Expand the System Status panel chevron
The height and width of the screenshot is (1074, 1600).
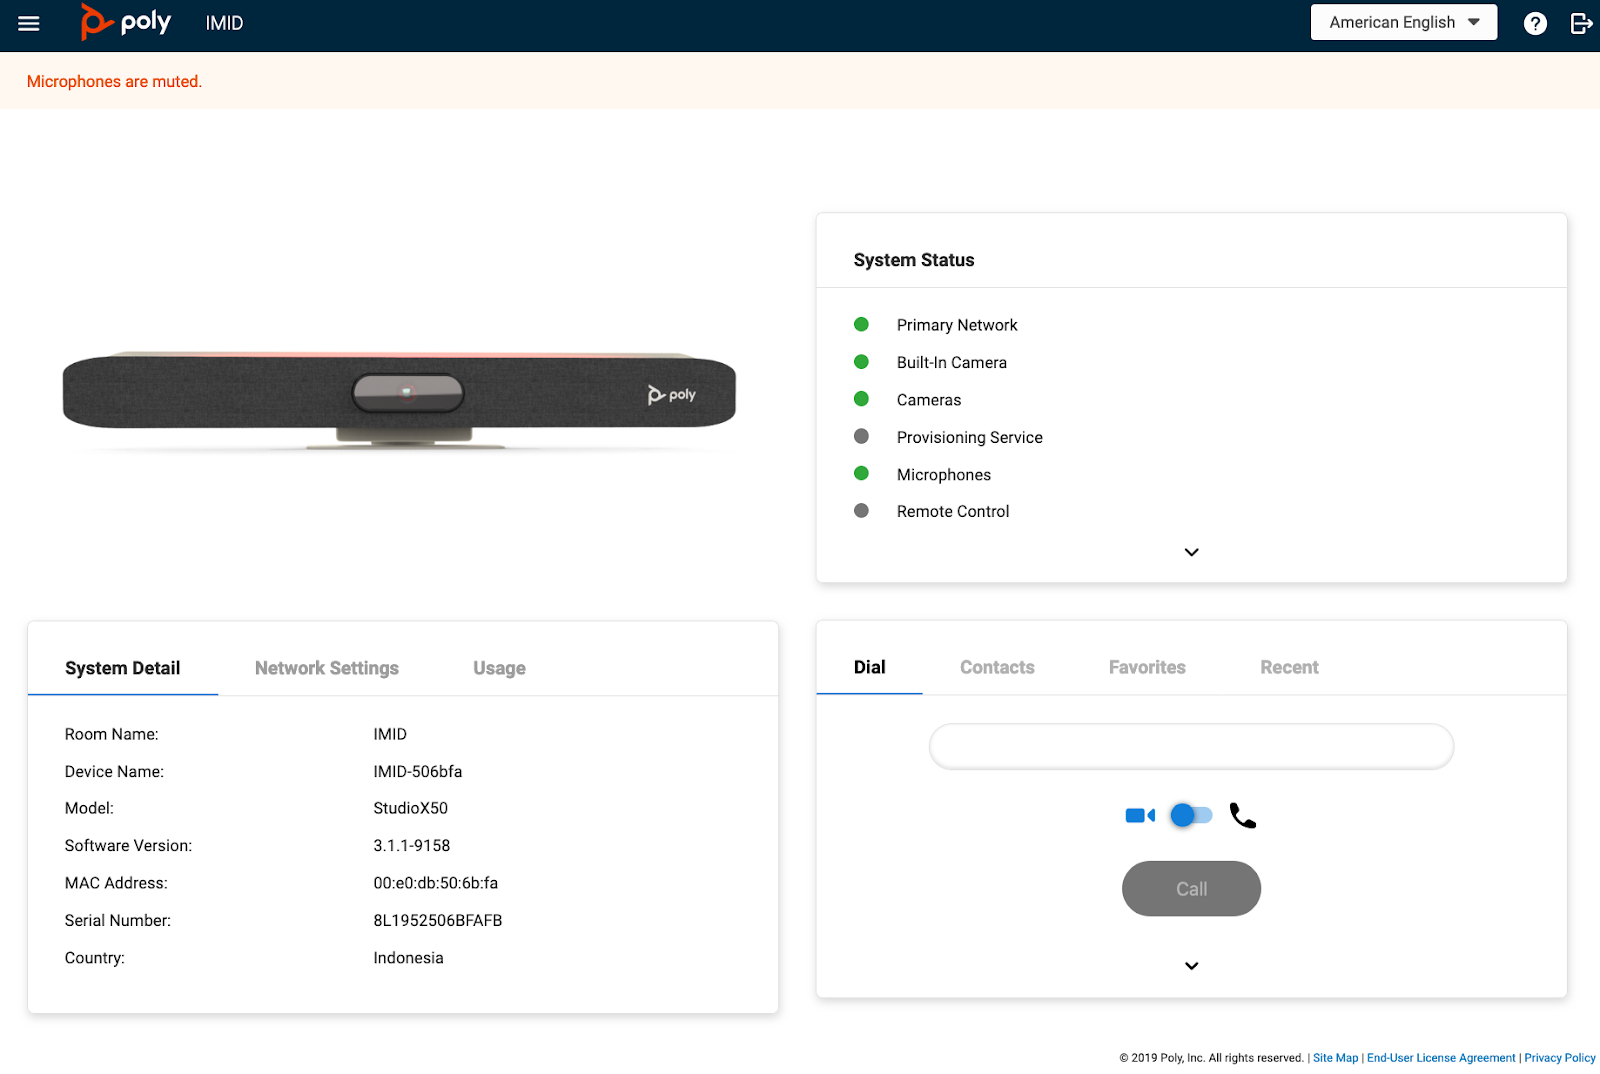[x=1190, y=551]
